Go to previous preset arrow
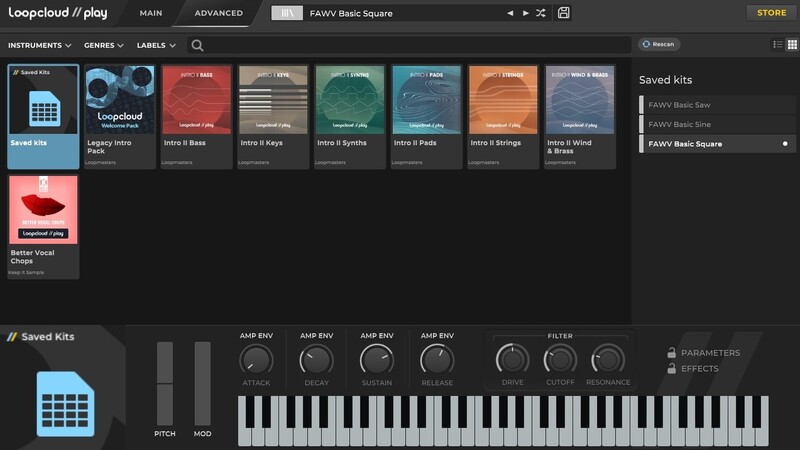 [x=510, y=13]
